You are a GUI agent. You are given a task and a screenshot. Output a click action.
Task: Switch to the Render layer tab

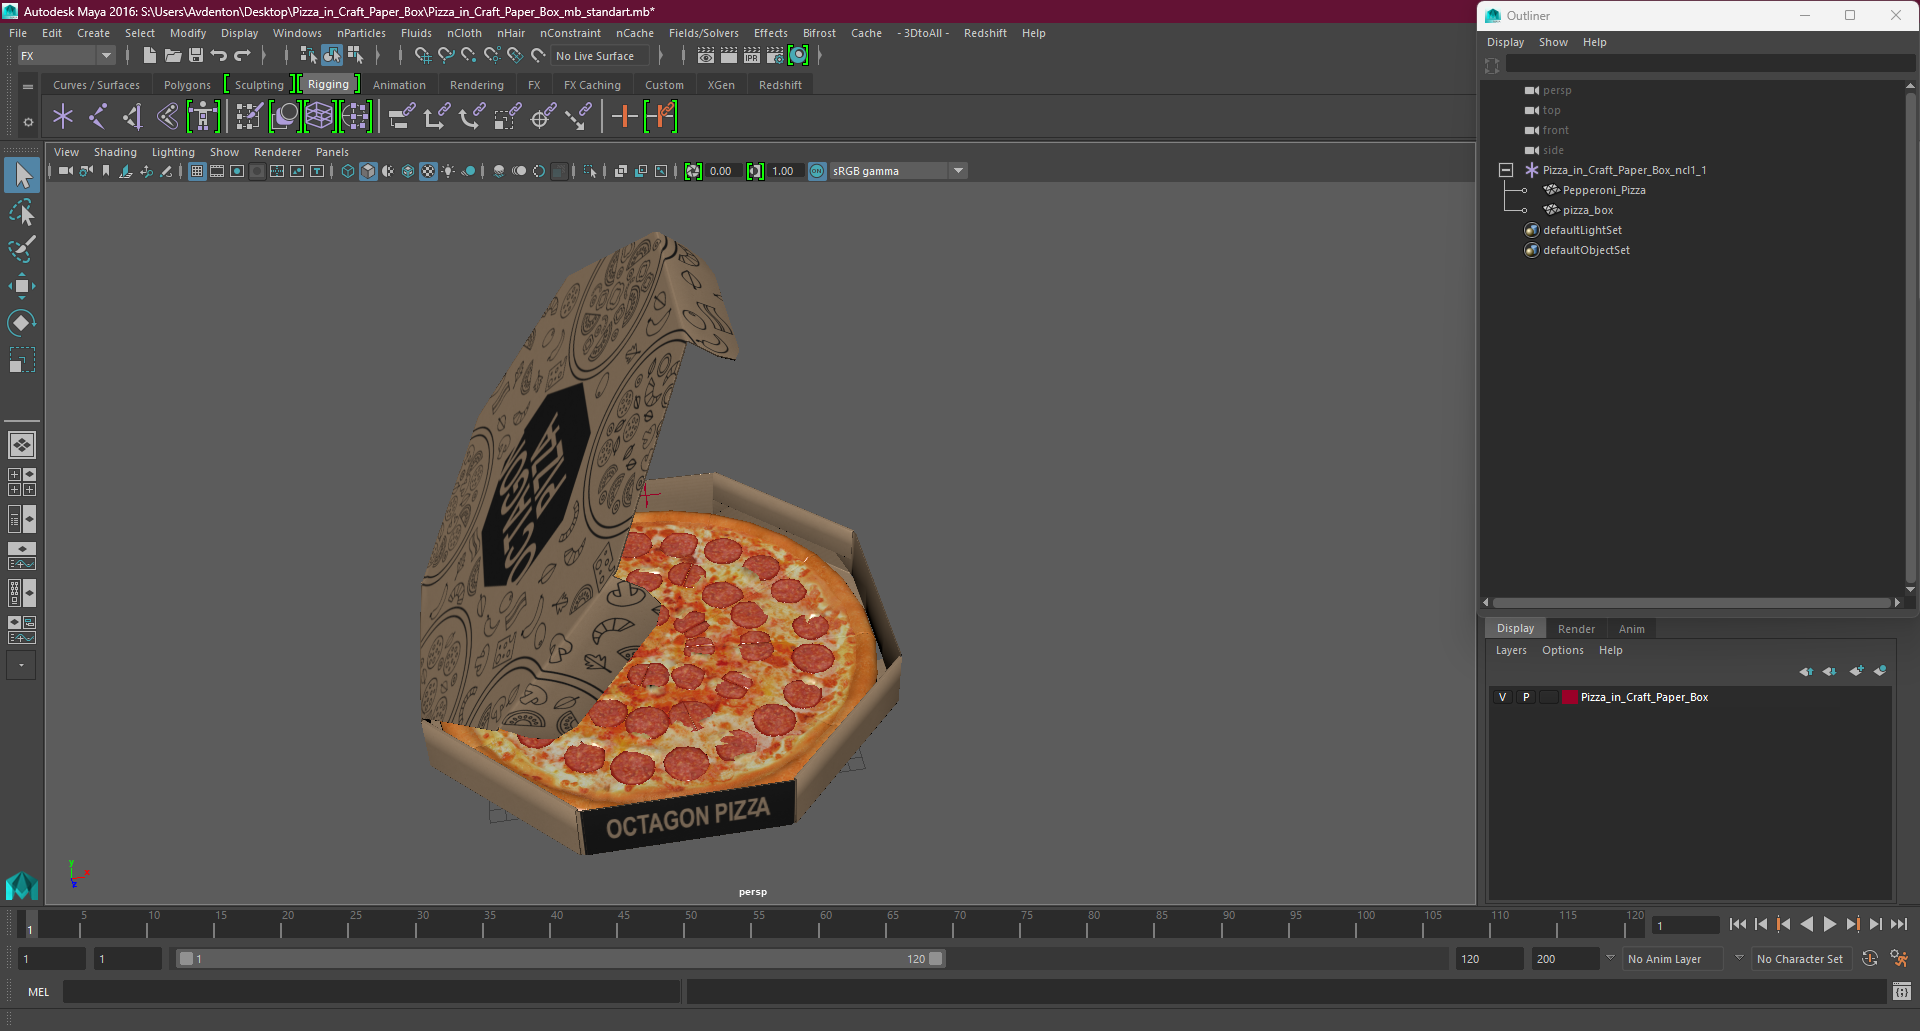point(1576,629)
